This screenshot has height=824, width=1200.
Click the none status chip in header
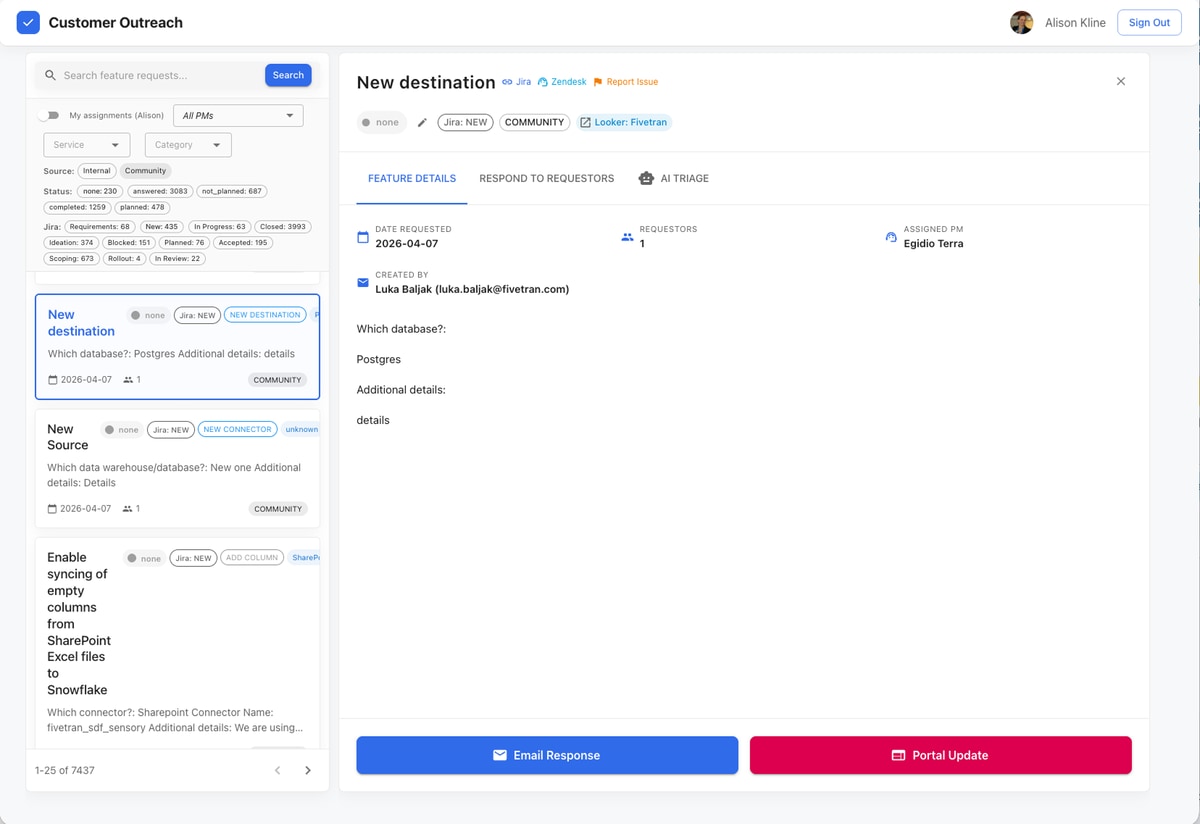381,122
